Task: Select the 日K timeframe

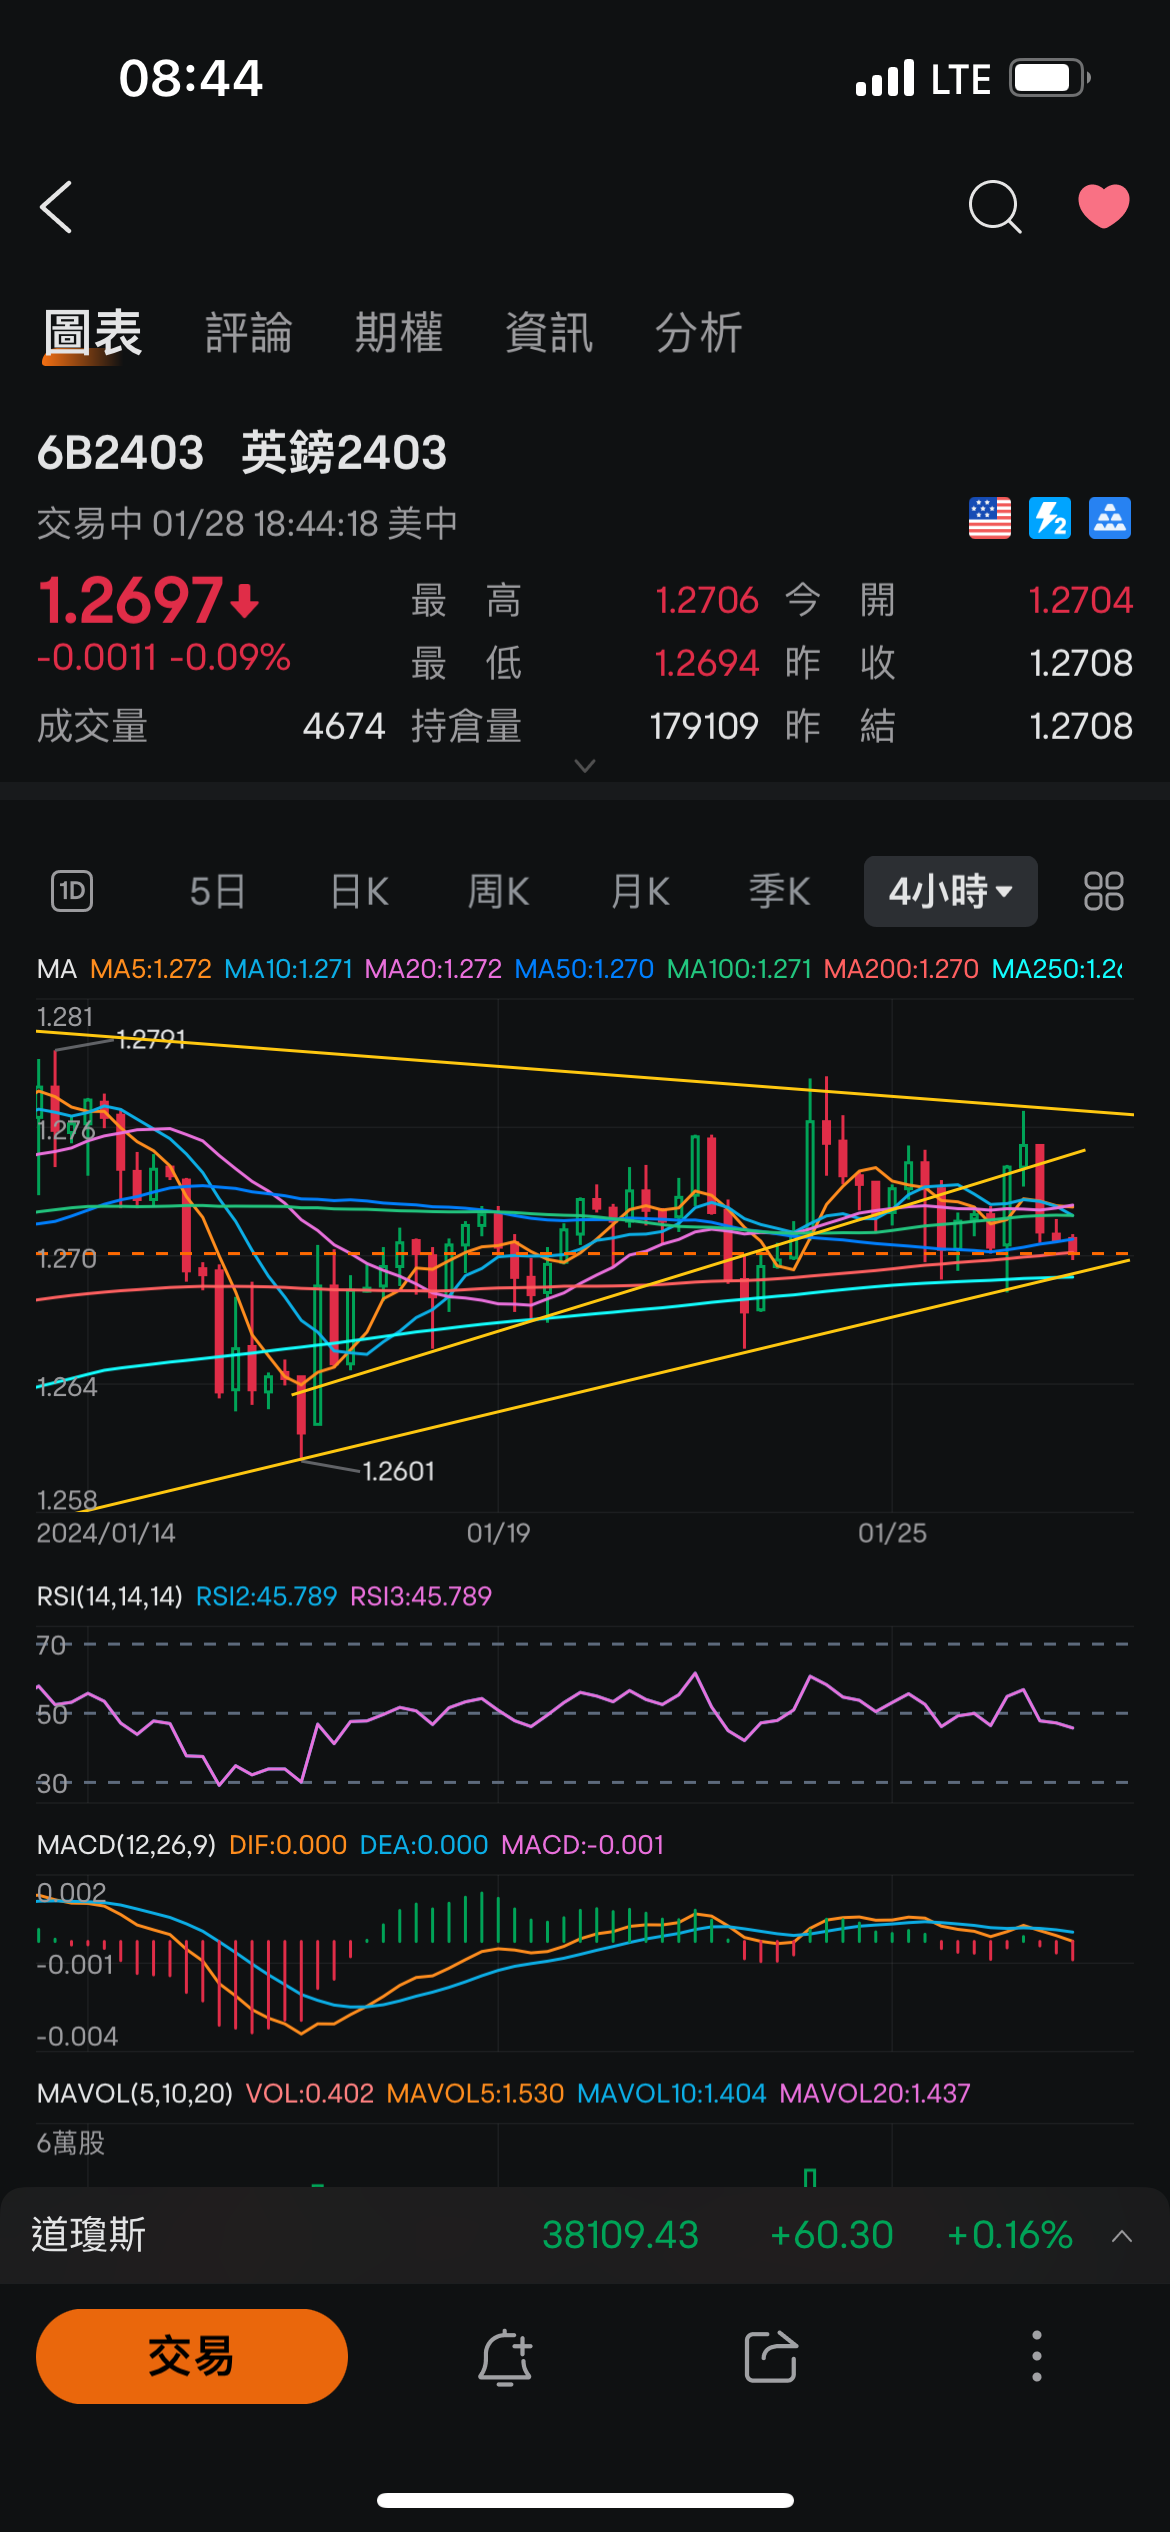Action: click(359, 891)
